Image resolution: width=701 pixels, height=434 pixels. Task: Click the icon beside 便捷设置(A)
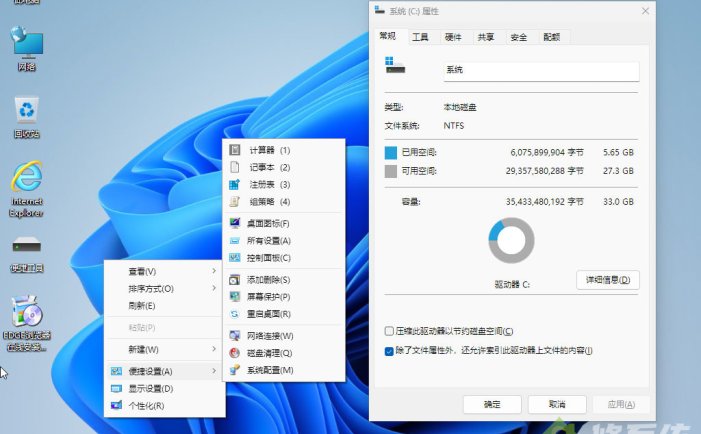click(116, 371)
